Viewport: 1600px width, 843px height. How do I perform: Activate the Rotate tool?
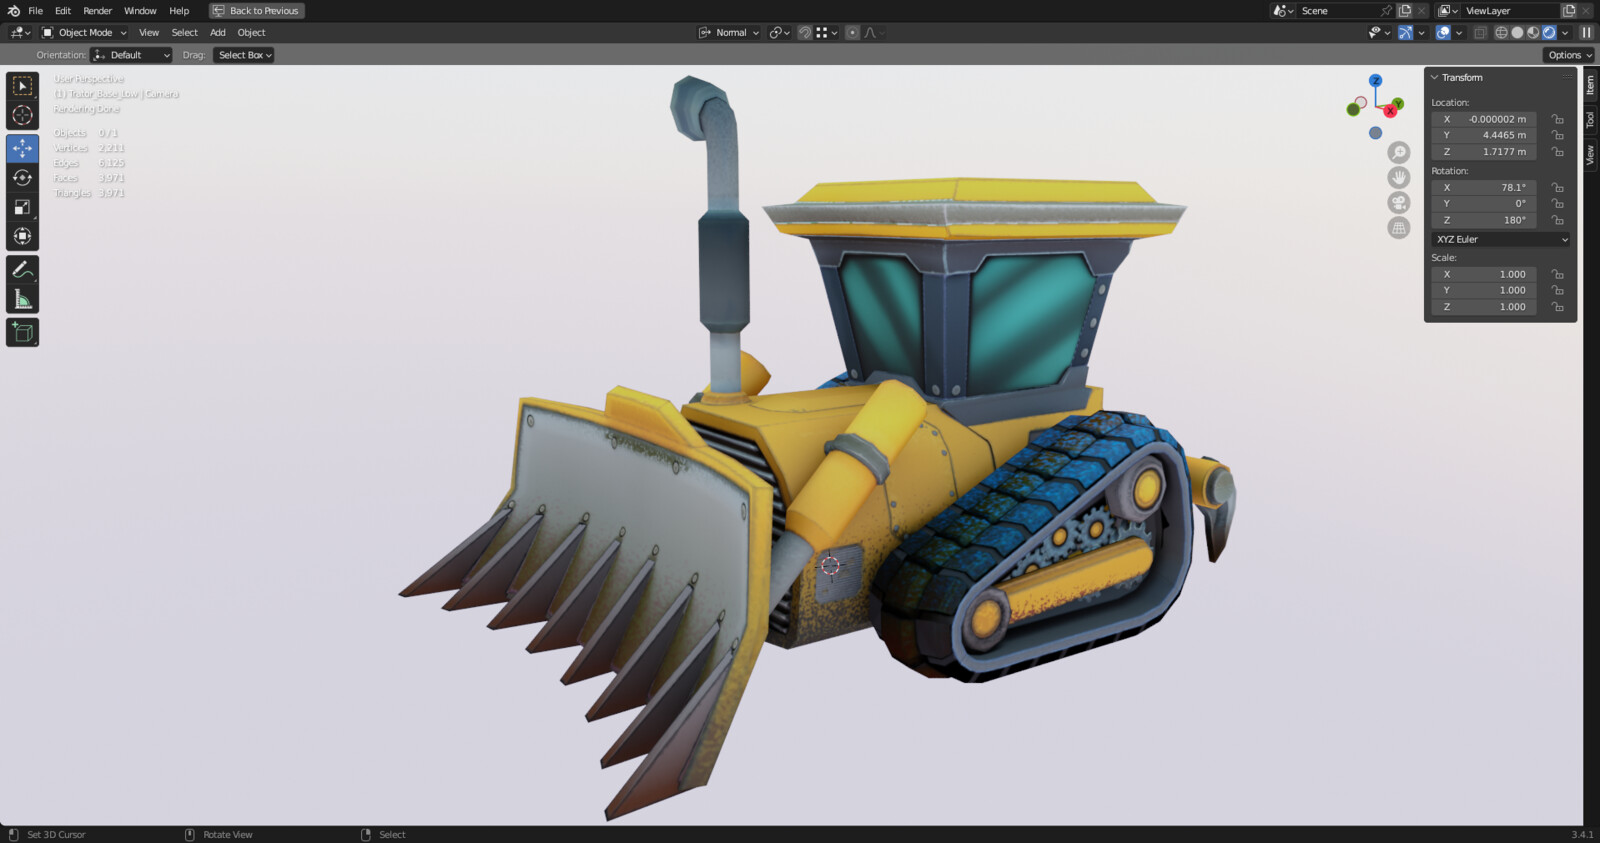point(22,178)
